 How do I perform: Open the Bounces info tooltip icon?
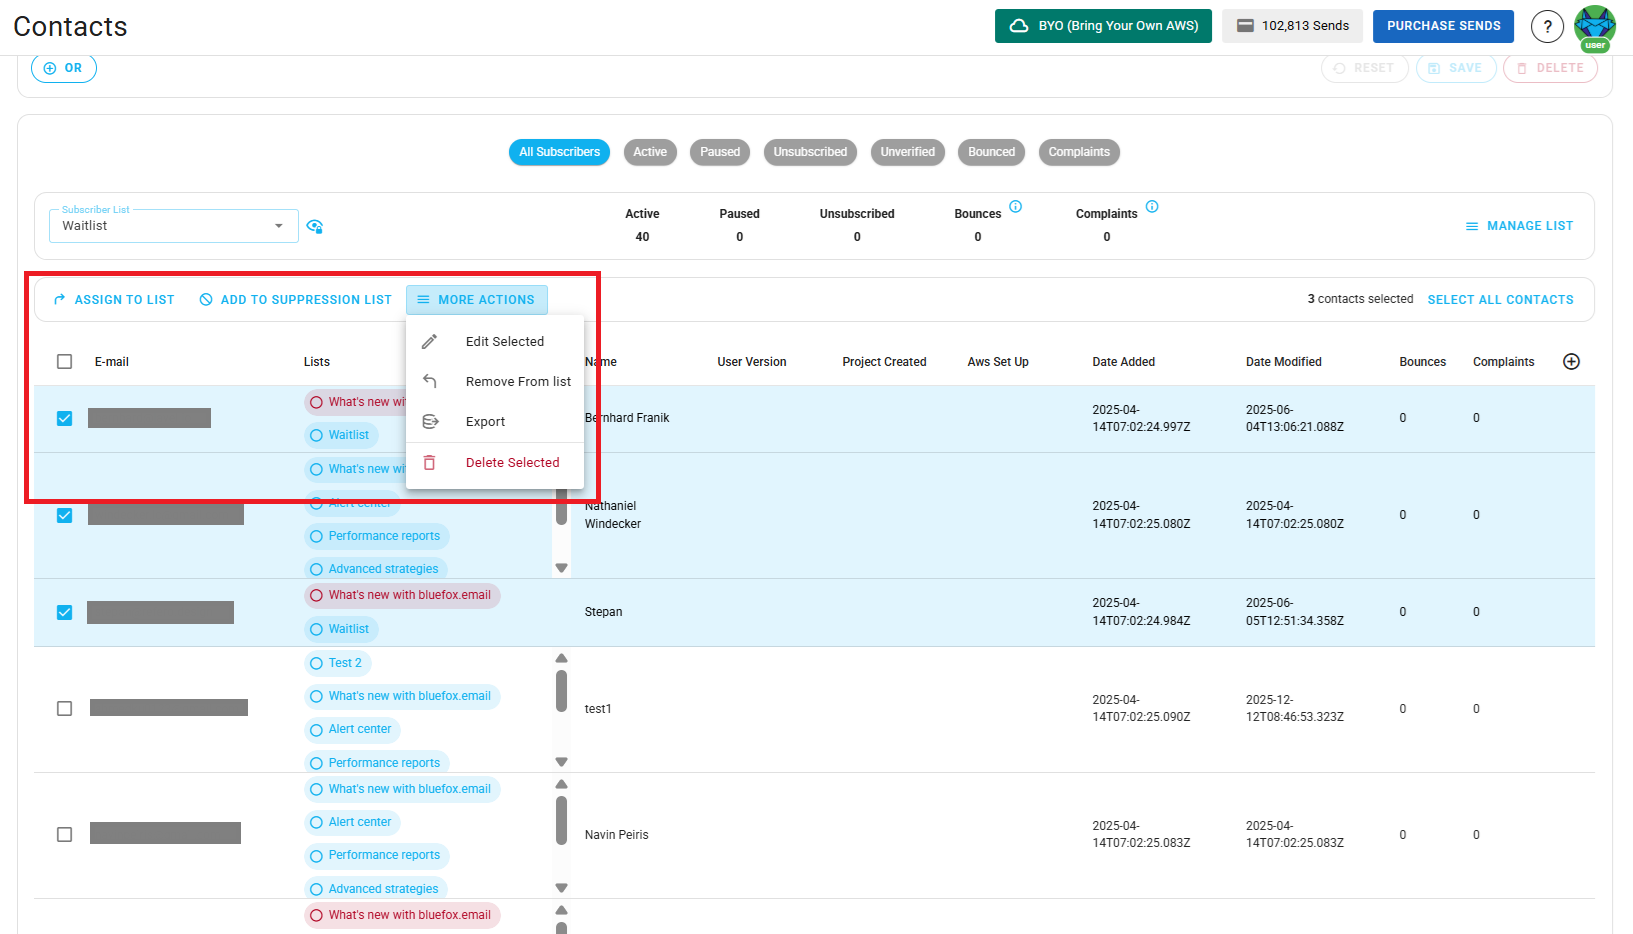pos(1016,206)
